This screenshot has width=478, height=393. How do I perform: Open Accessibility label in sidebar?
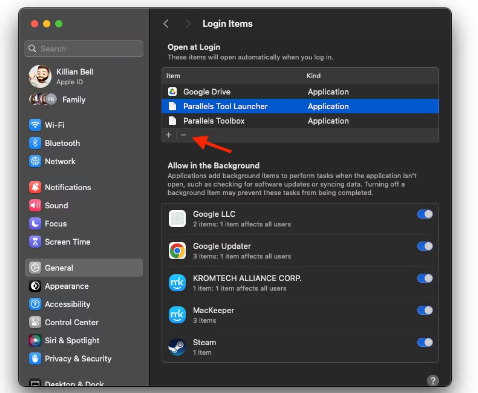[67, 304]
